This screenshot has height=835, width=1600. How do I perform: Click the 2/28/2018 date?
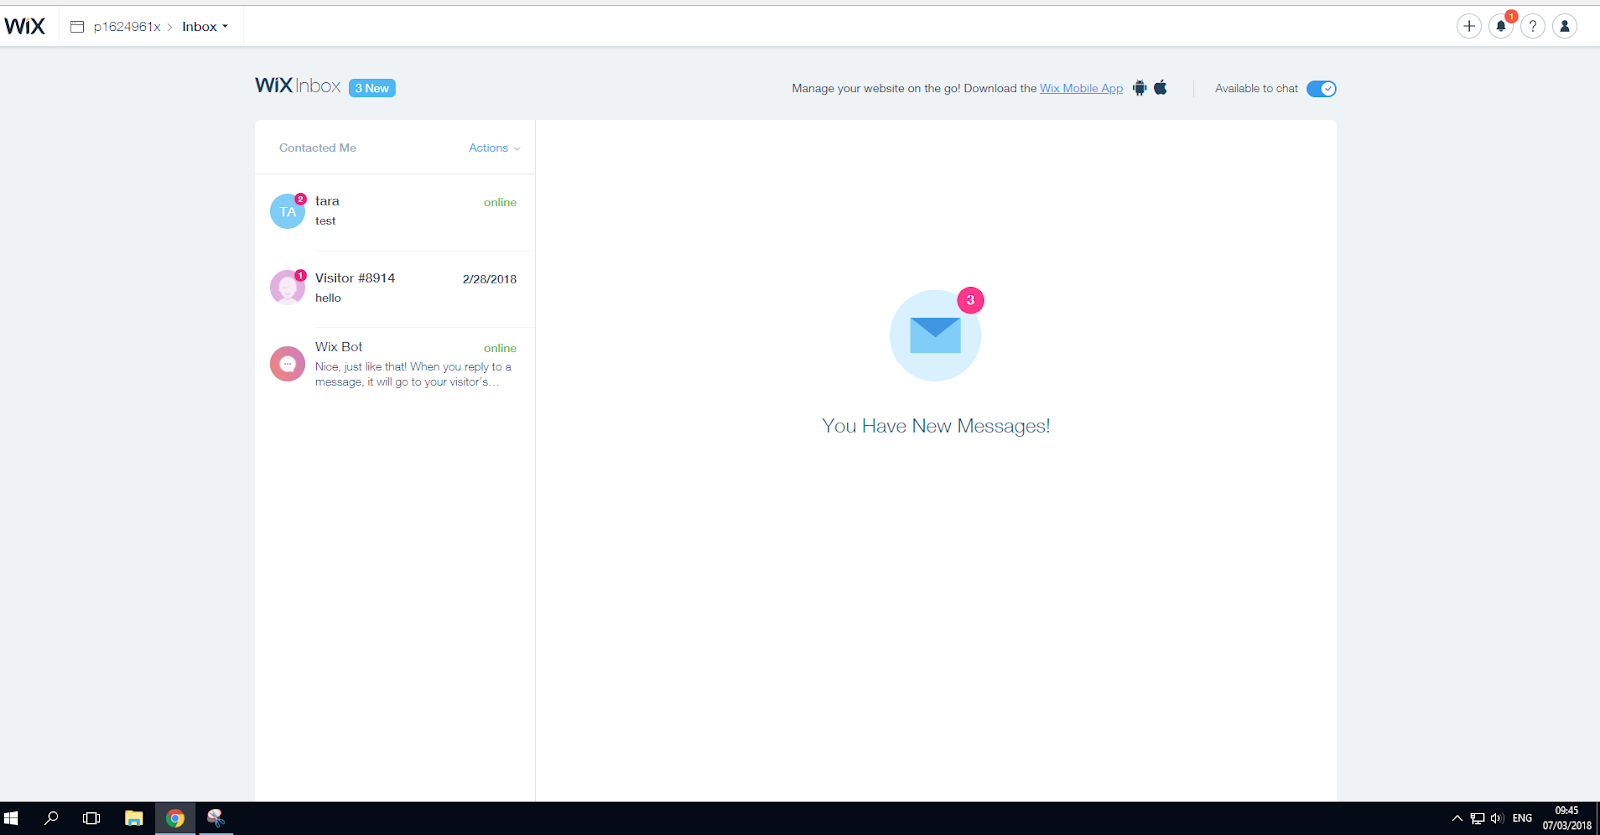click(490, 279)
